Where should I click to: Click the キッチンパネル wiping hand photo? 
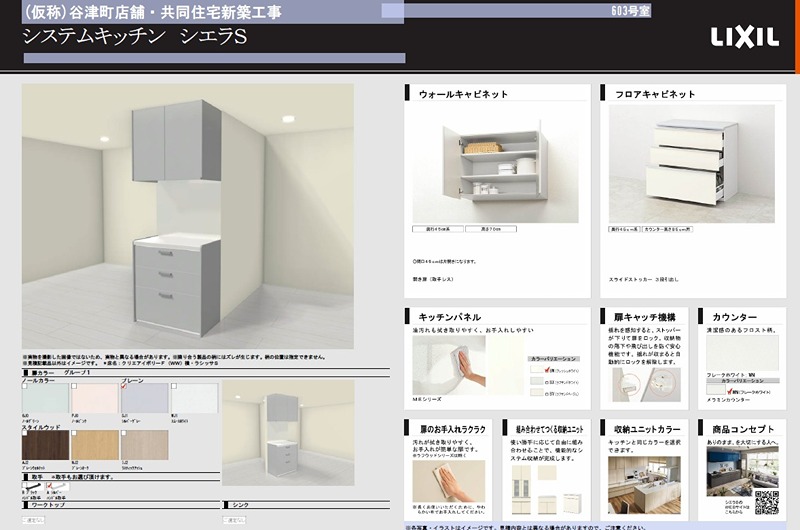pos(449,365)
